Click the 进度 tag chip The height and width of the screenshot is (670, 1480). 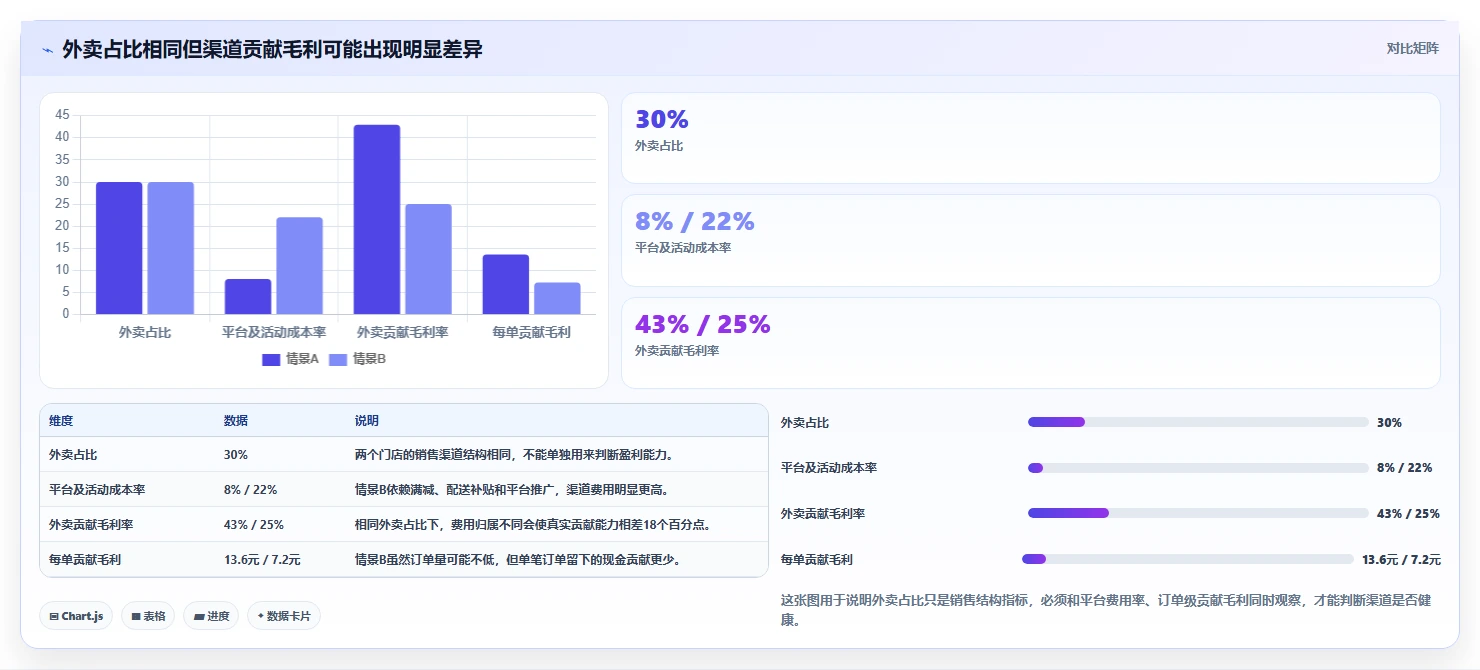pos(211,616)
